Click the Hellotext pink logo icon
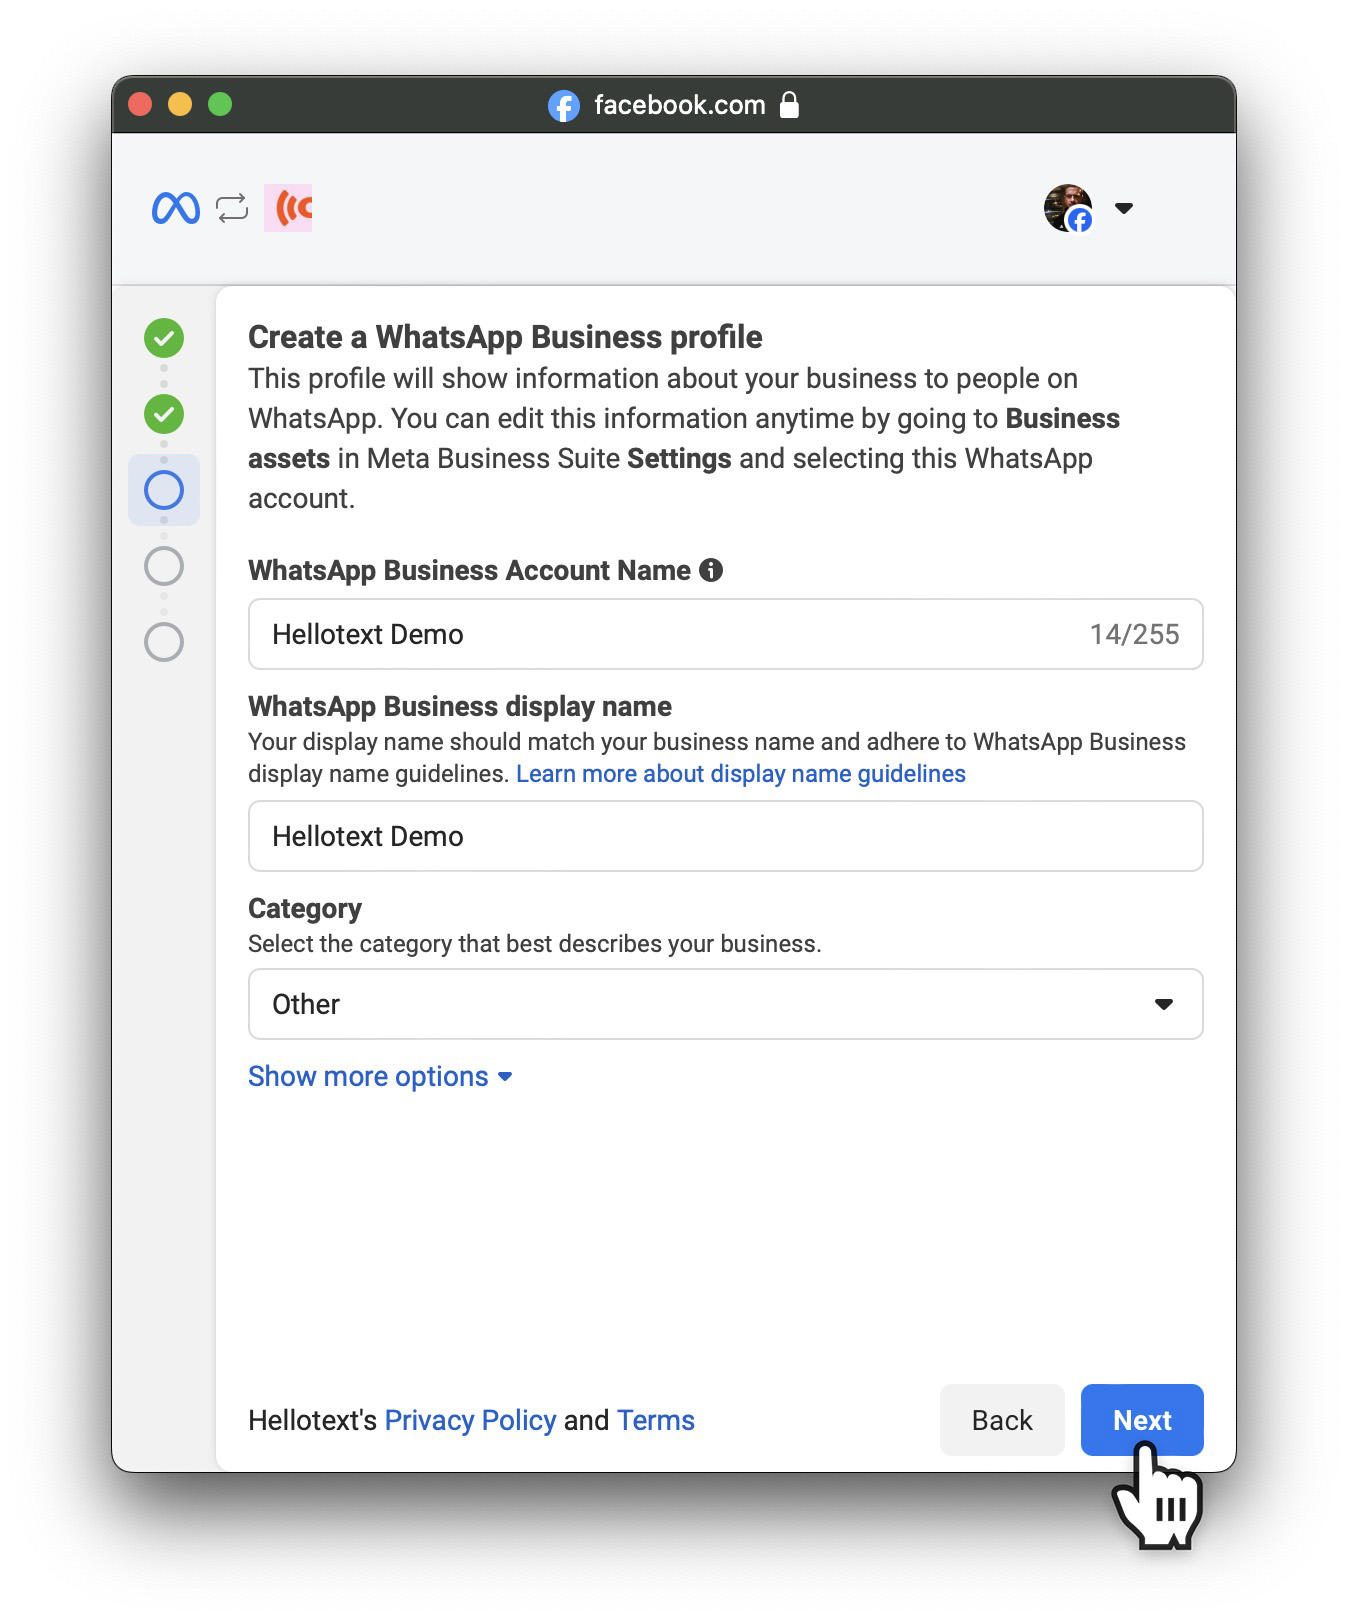1348x1620 pixels. (288, 208)
